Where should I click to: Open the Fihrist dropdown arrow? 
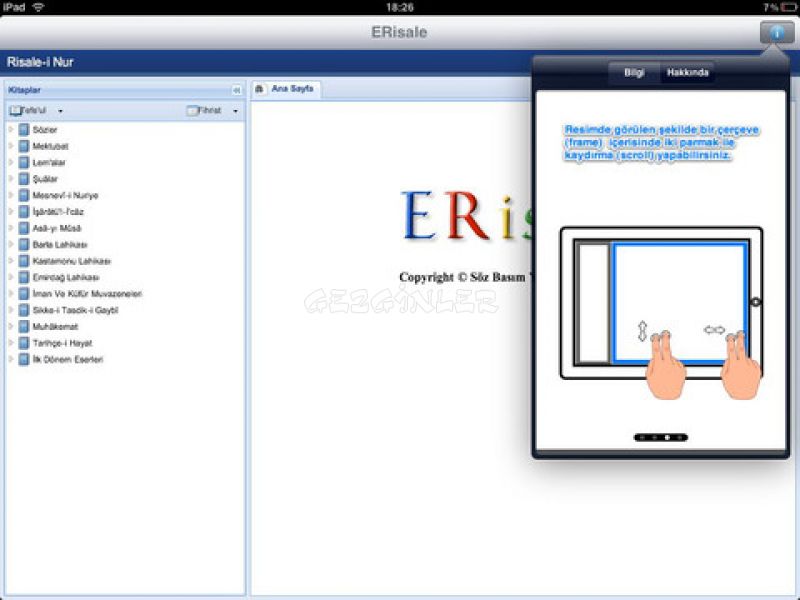[235, 111]
